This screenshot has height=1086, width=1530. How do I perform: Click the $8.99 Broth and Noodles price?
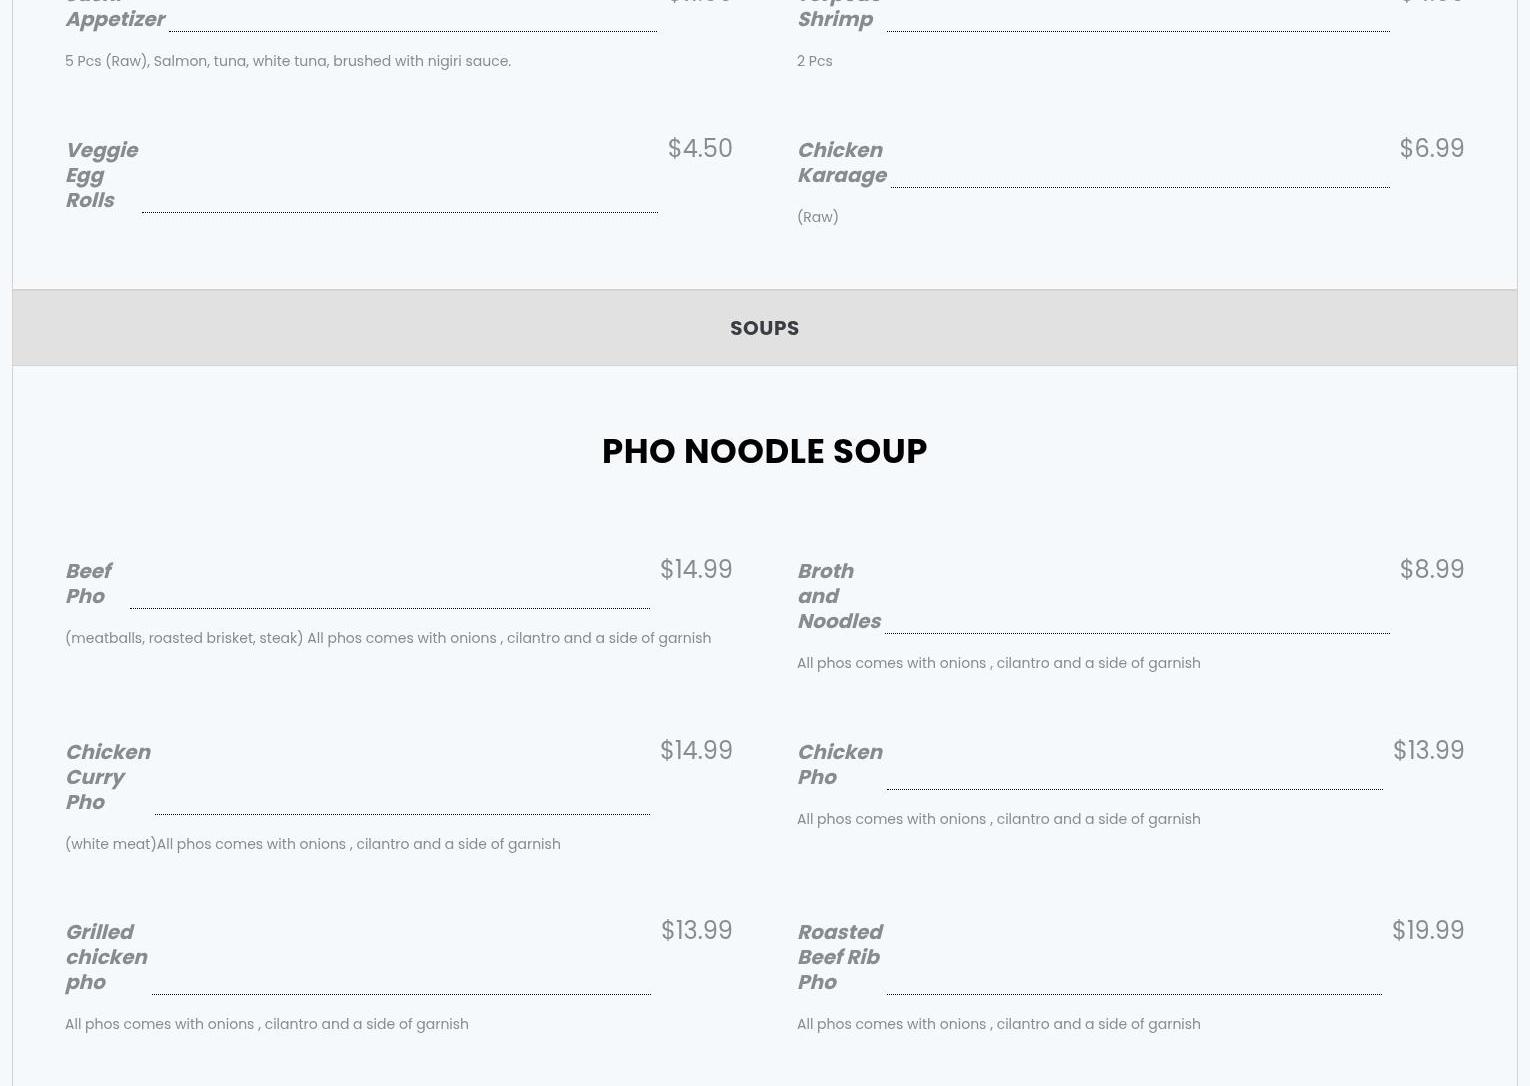coord(1432,569)
